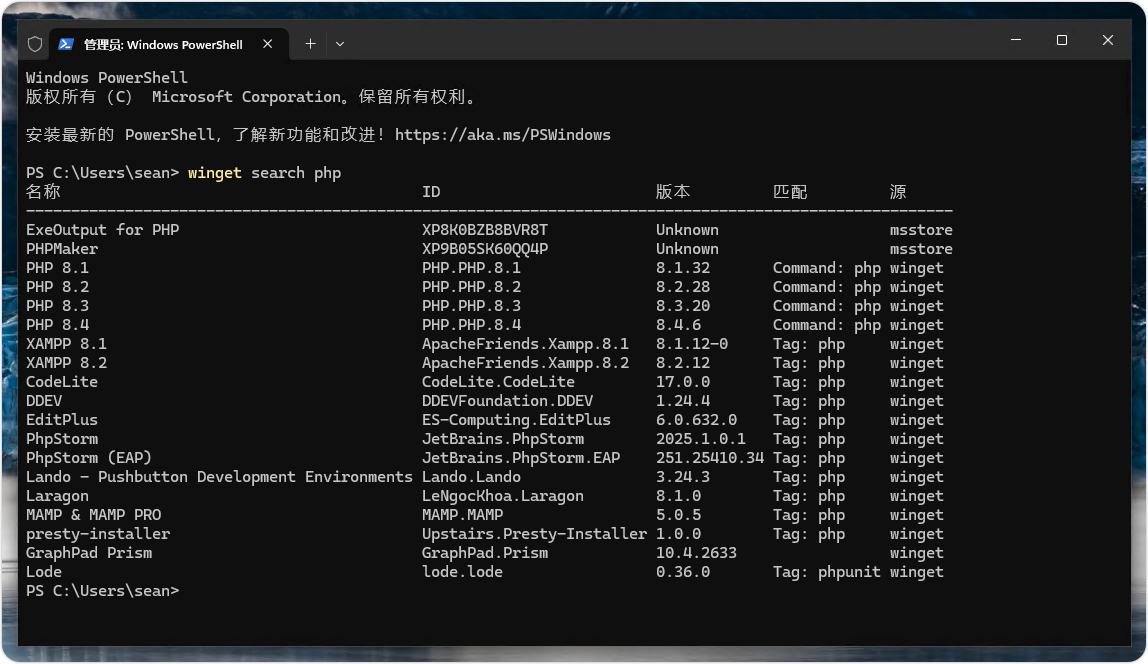Viewport: 1148px width, 664px height.
Task: Open the new tab profile dropdown
Action: point(340,44)
